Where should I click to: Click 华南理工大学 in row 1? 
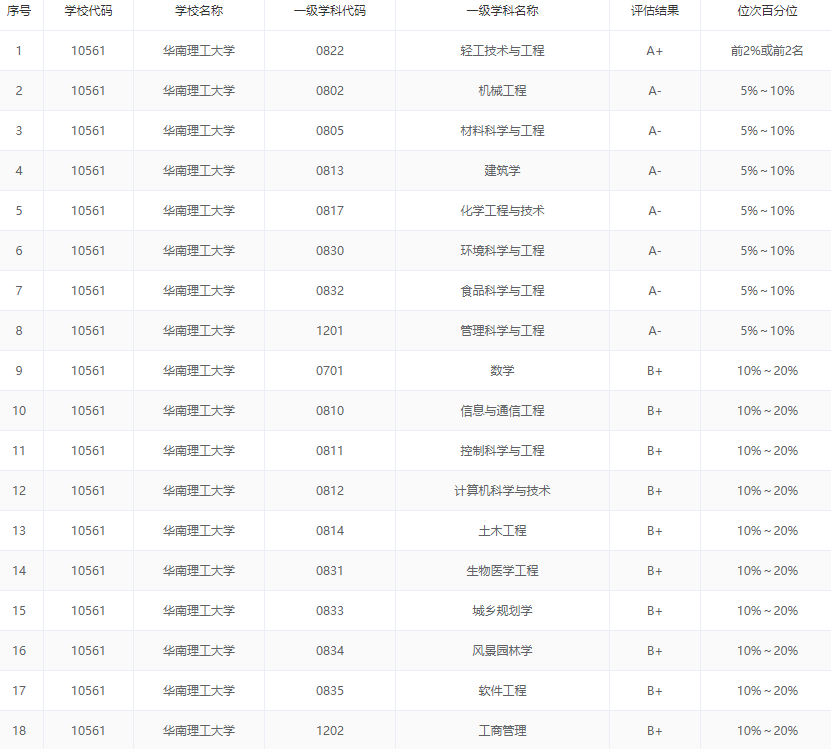(199, 50)
